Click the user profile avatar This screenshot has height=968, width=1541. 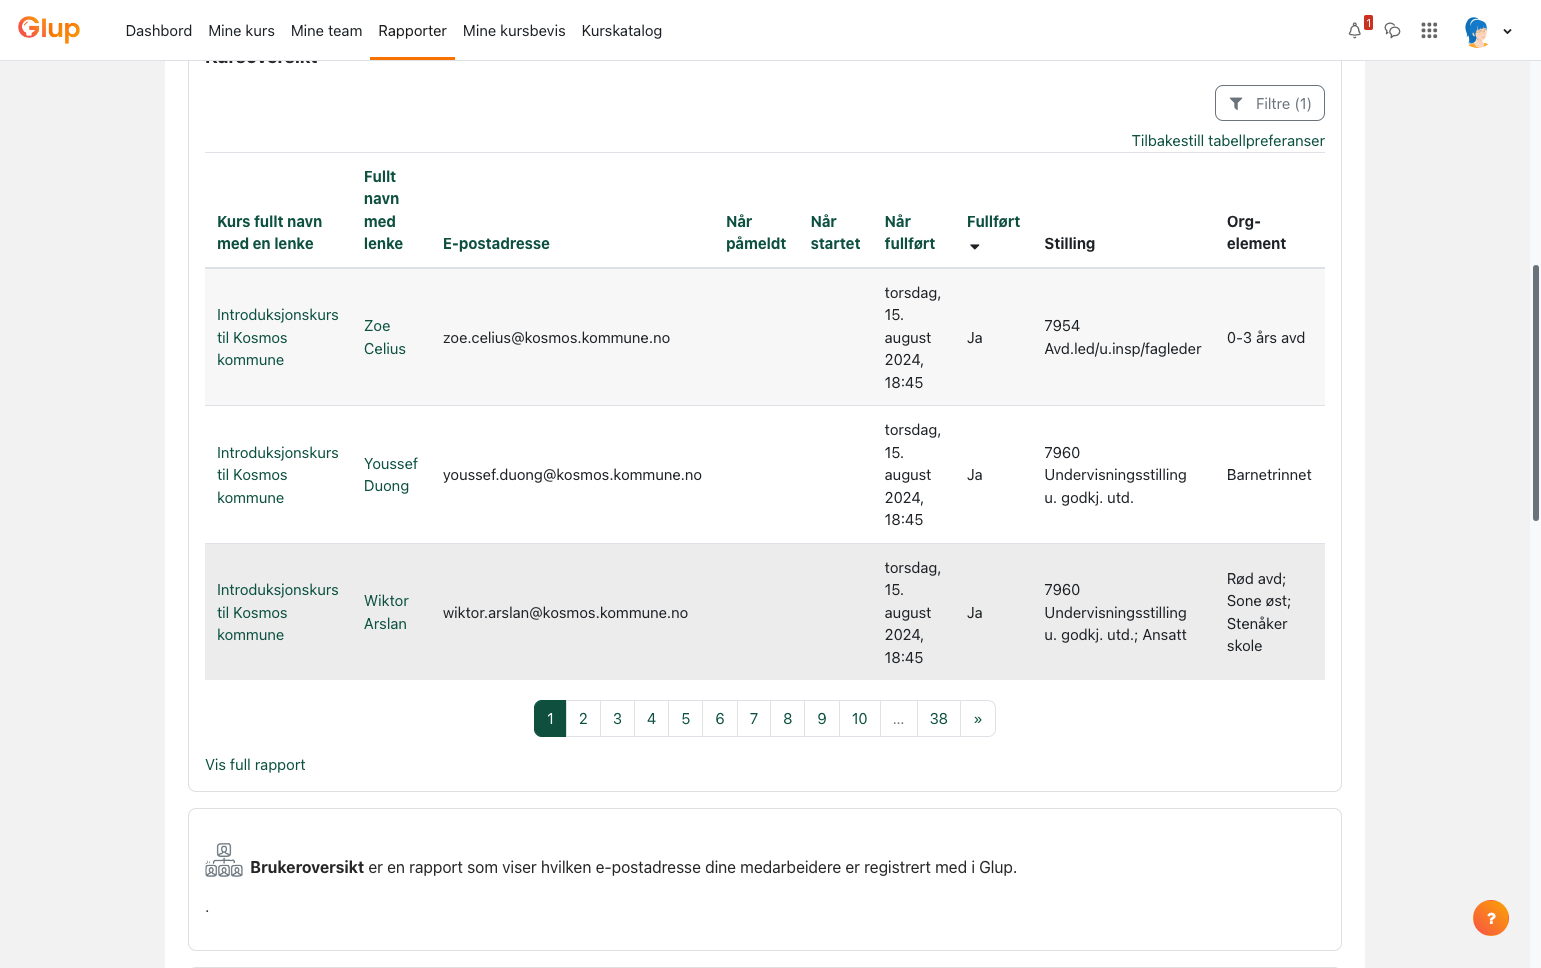(1477, 31)
